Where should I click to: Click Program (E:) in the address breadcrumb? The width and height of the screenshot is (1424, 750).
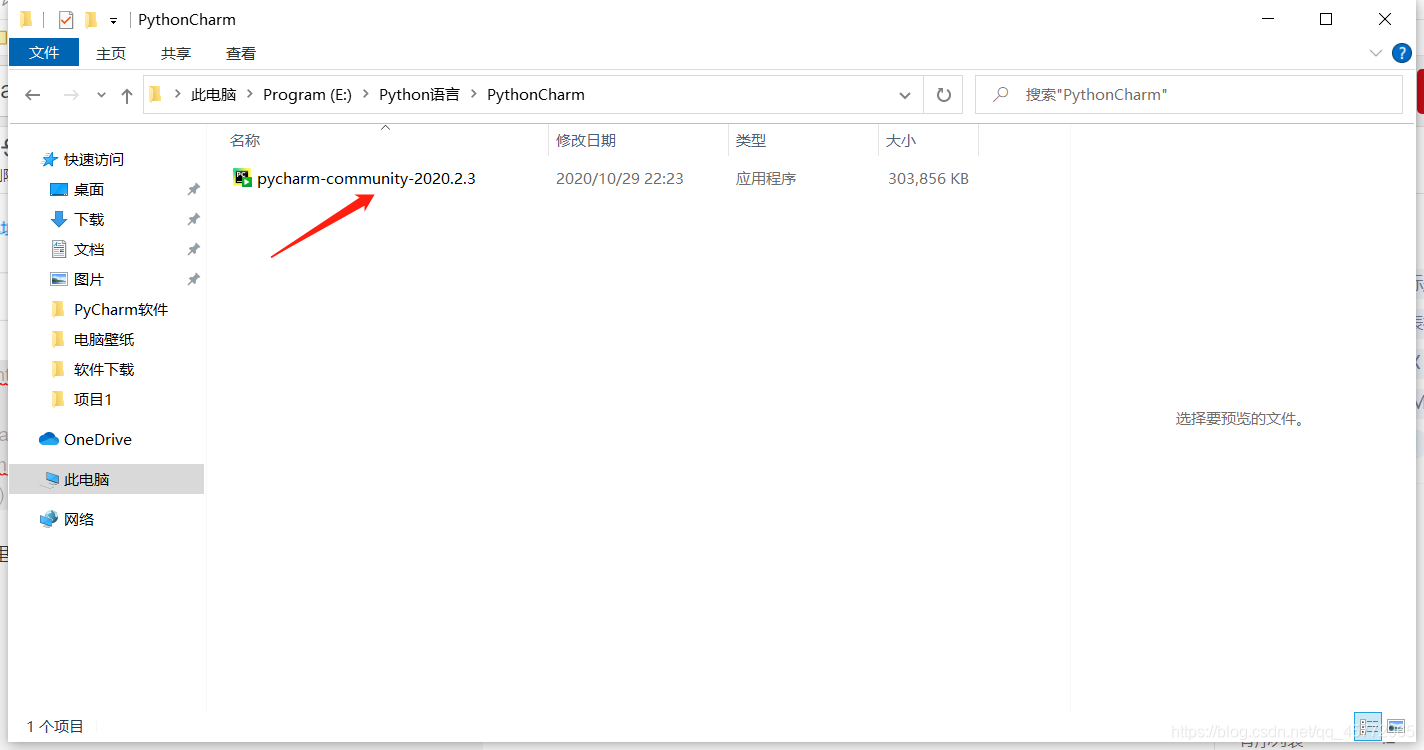click(x=307, y=95)
